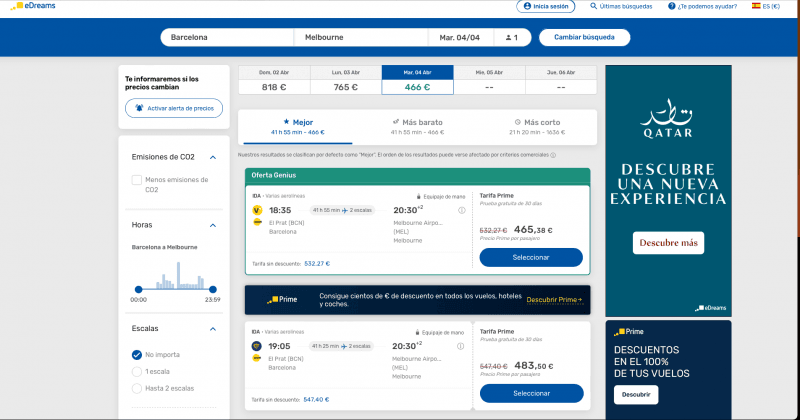Click the info icon on 19:05 flight
The height and width of the screenshot is (420, 800).
(461, 346)
